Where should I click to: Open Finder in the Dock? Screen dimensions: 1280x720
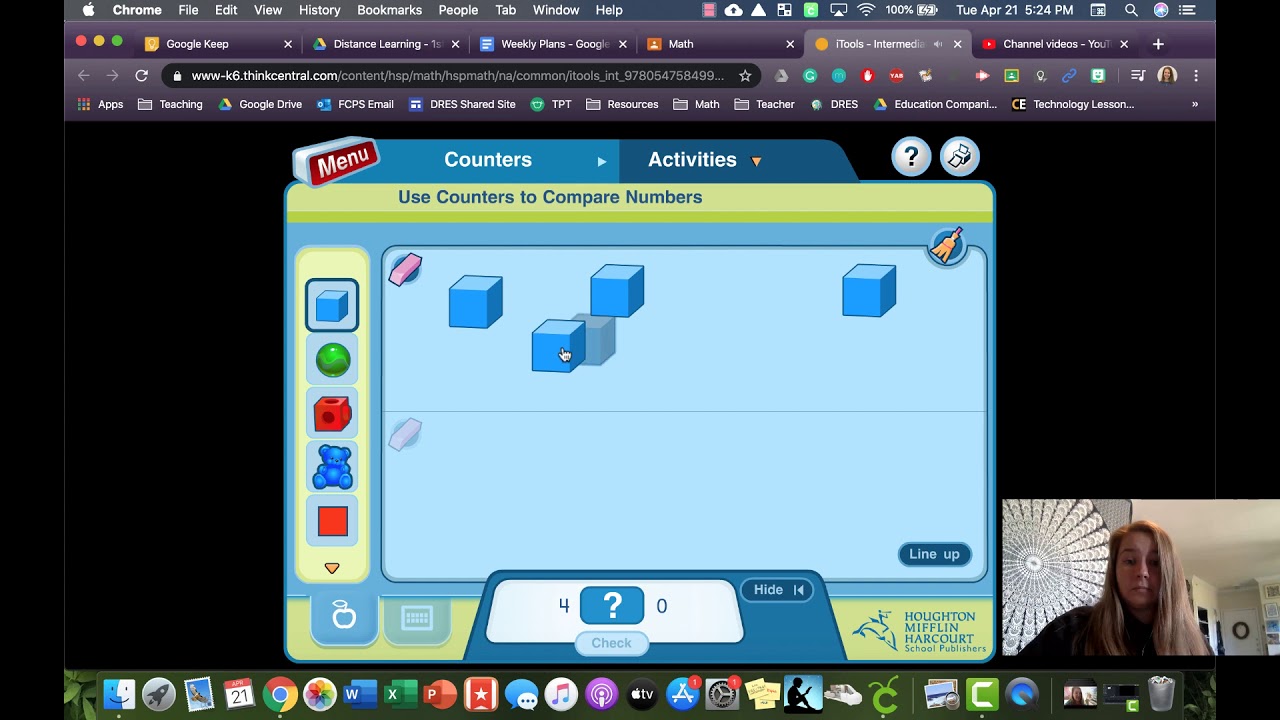[119, 694]
